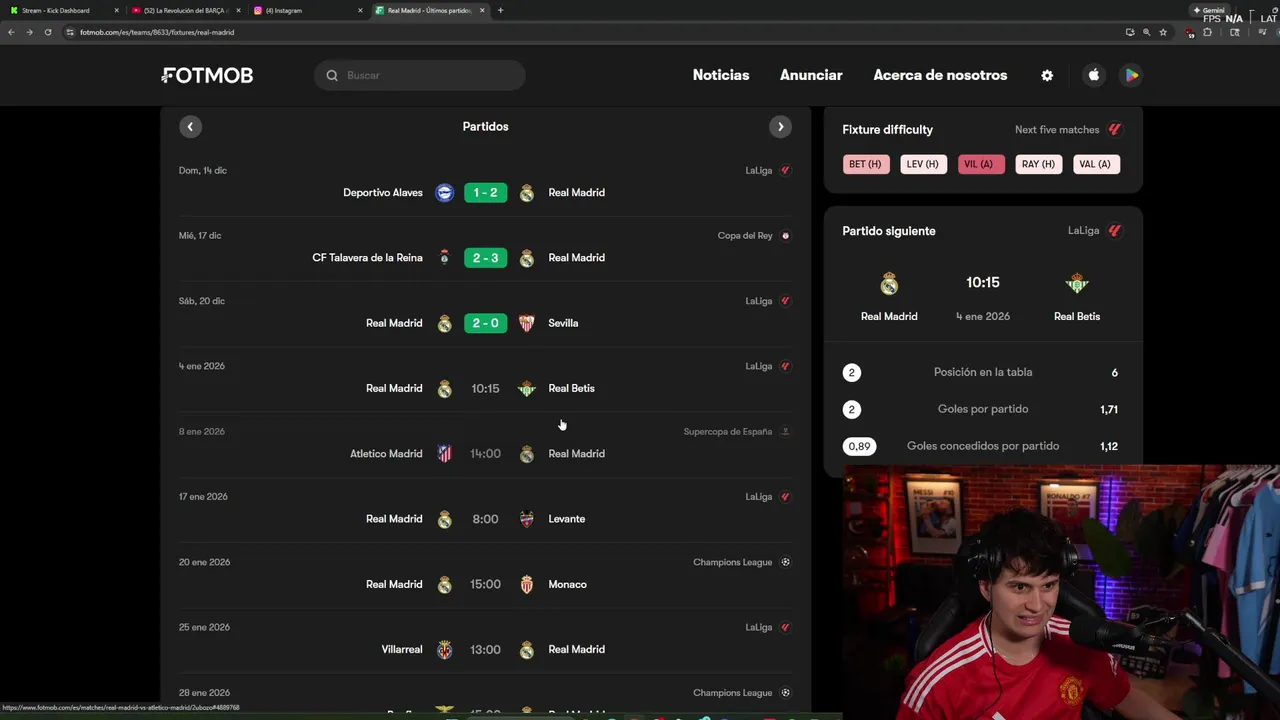Screen dimensions: 1280x720
Task: Click 'Copa del Rey' competition label
Action: 745,236
